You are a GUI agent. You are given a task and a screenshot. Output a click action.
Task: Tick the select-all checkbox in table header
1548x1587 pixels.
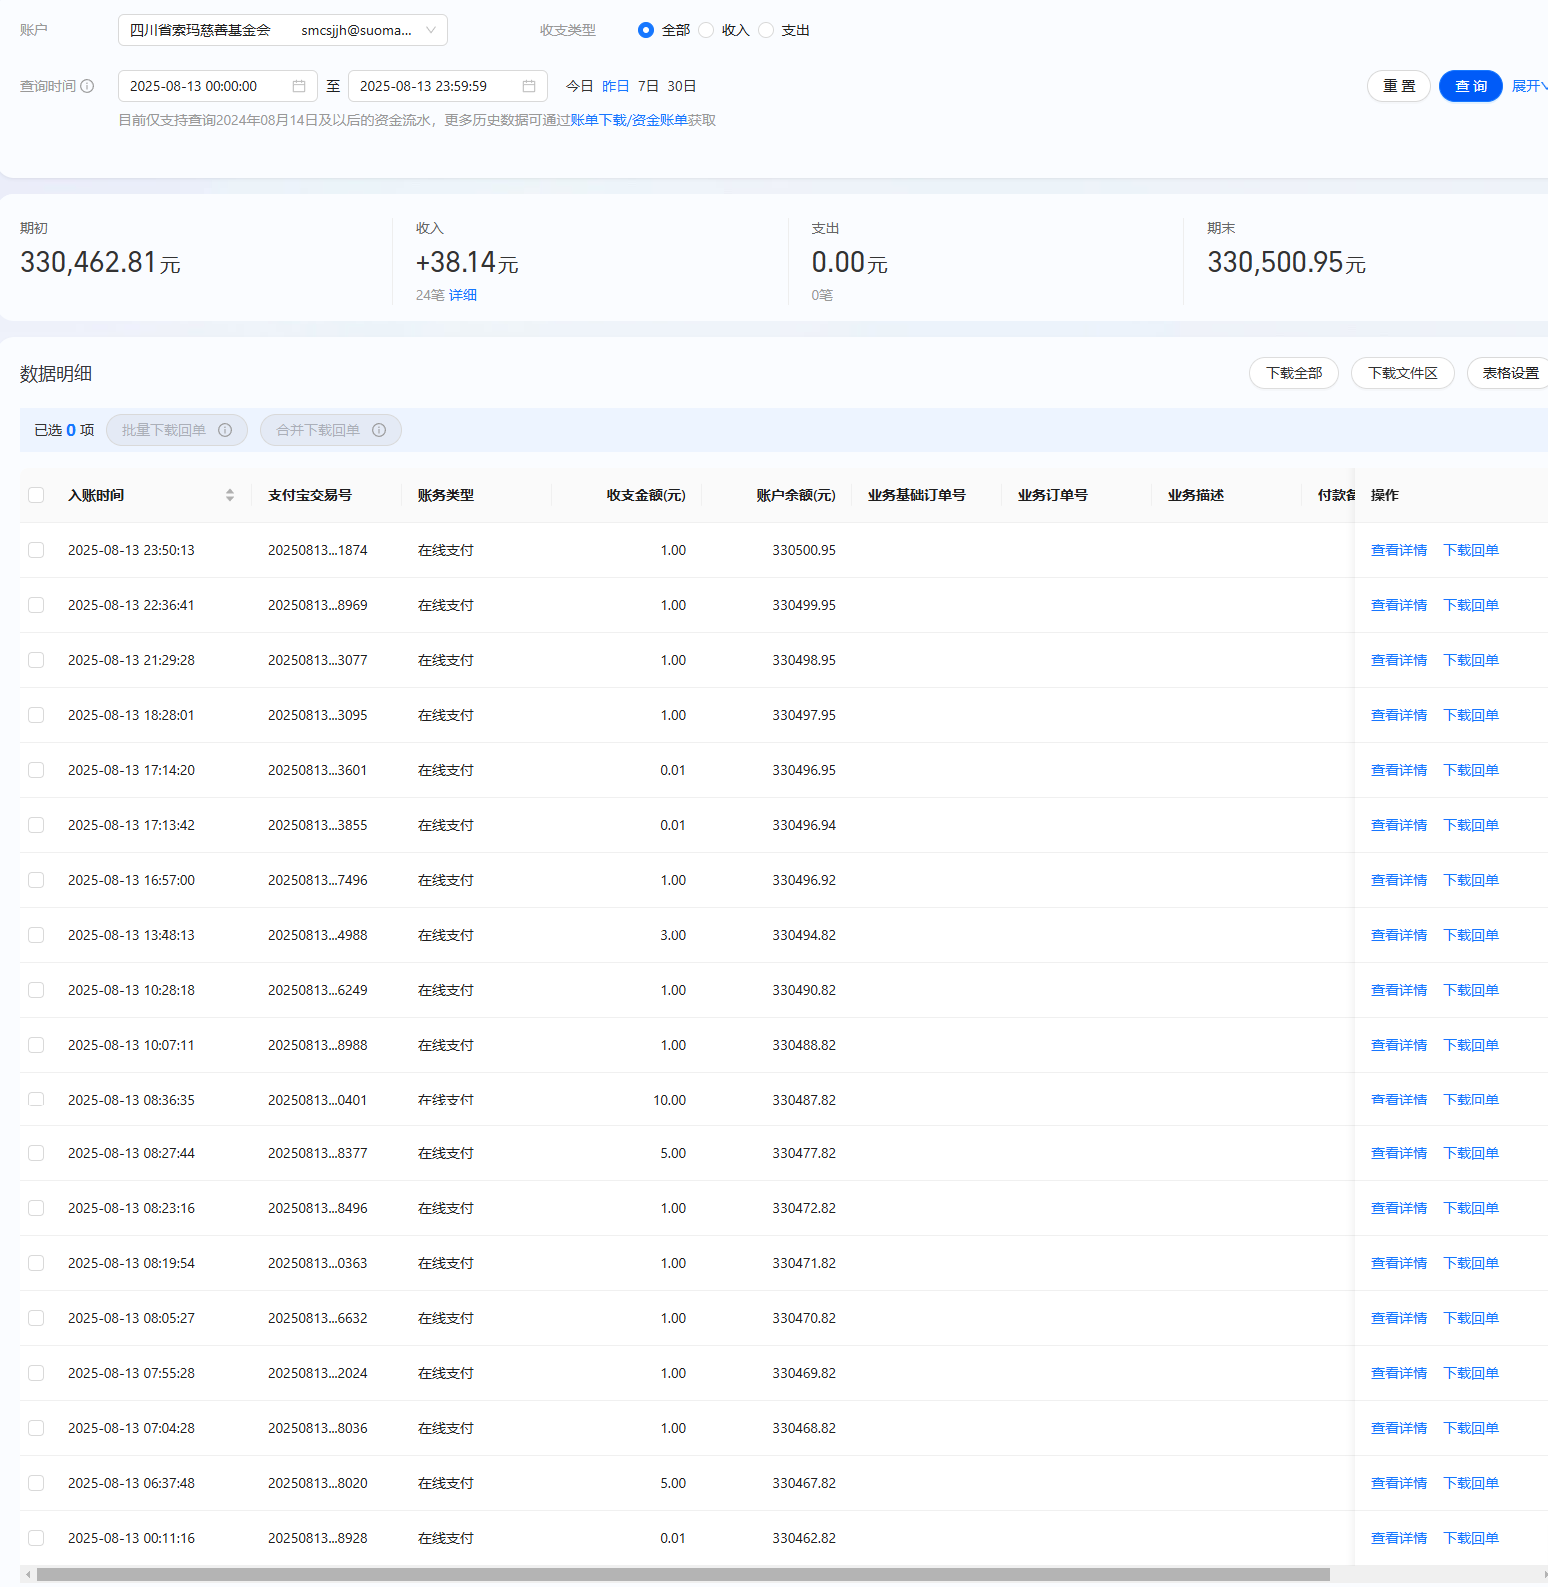36,495
